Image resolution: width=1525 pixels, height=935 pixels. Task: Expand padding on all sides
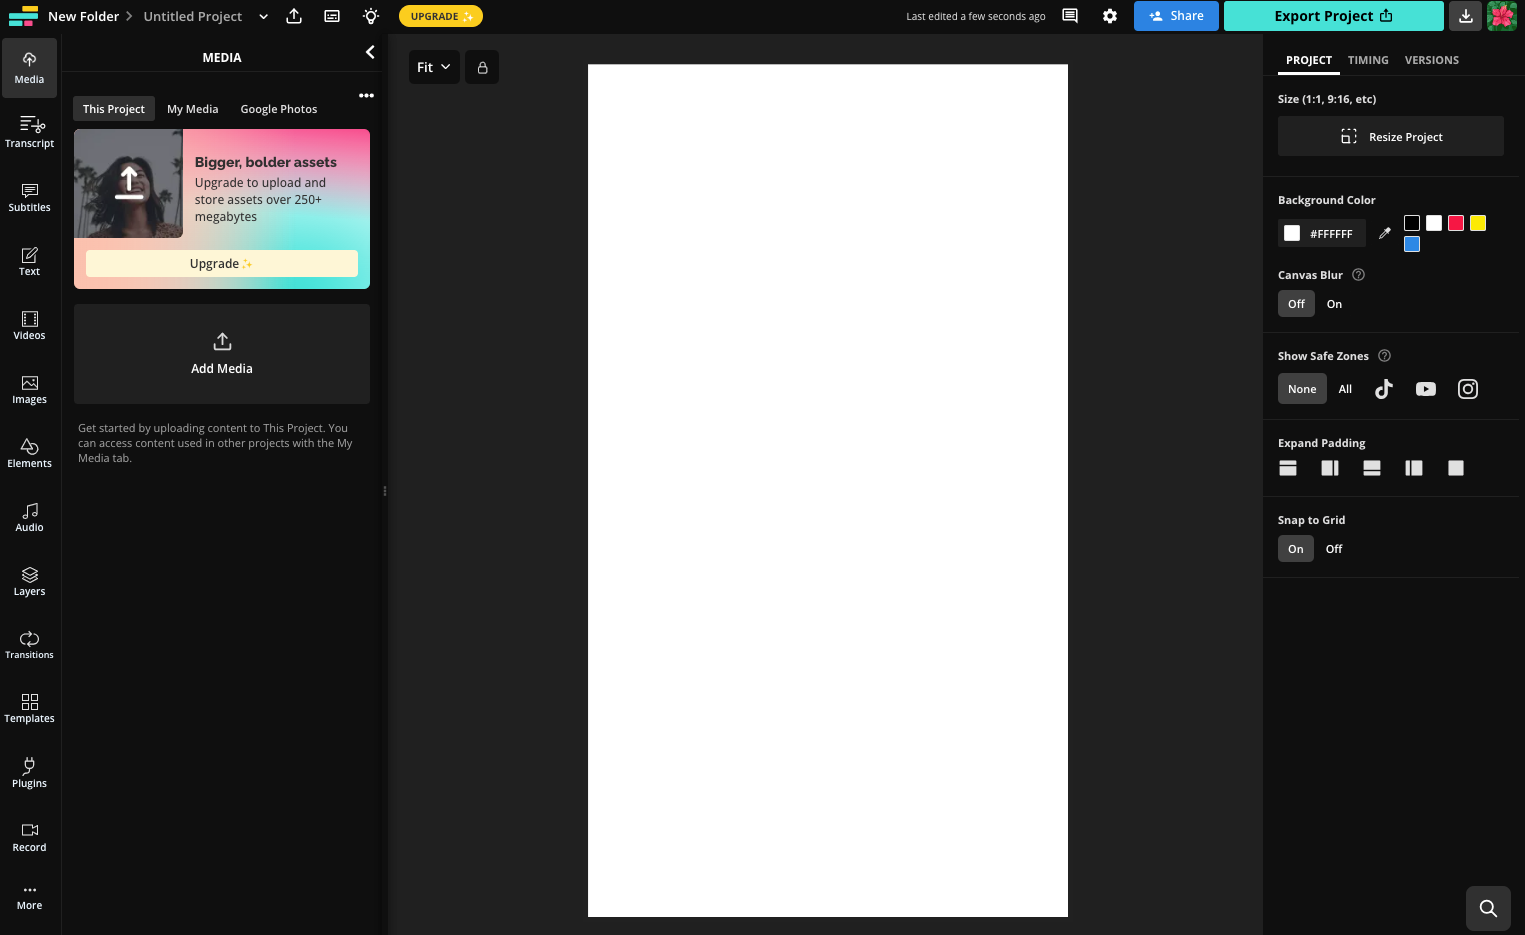[x=1456, y=468]
